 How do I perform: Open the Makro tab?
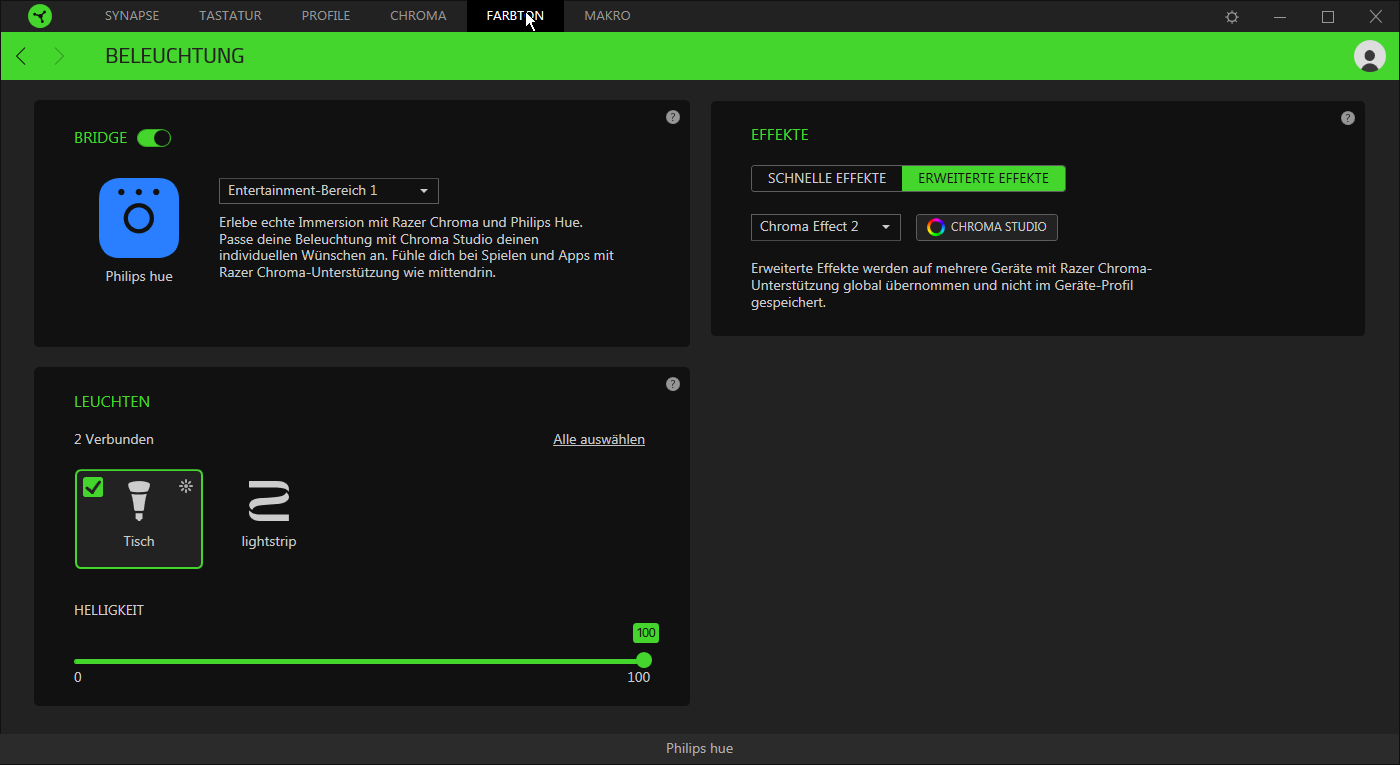pos(607,16)
